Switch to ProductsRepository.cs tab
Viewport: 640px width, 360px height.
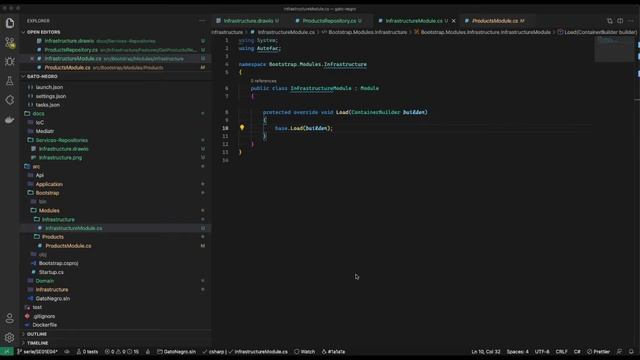coord(329,21)
